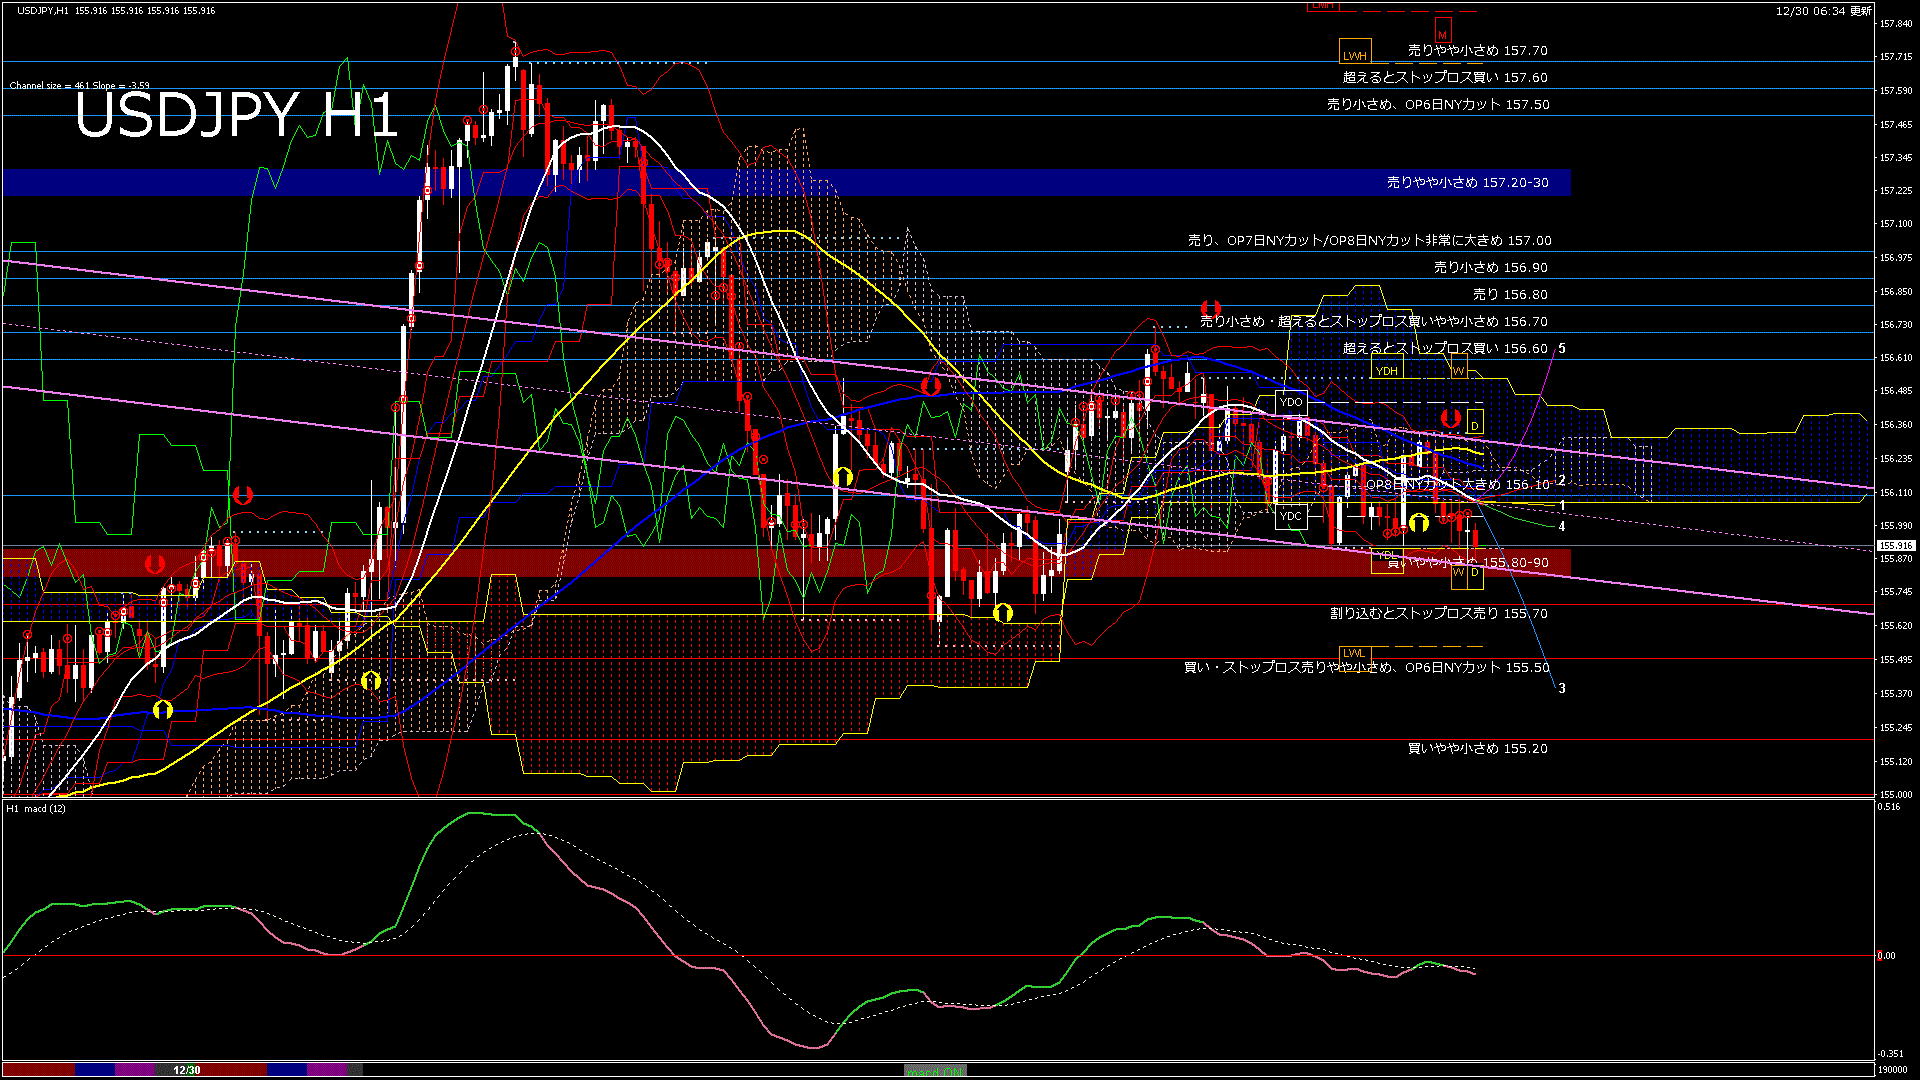Select the orange LVVH level label
The image size is (1920, 1080).
tap(1356, 55)
